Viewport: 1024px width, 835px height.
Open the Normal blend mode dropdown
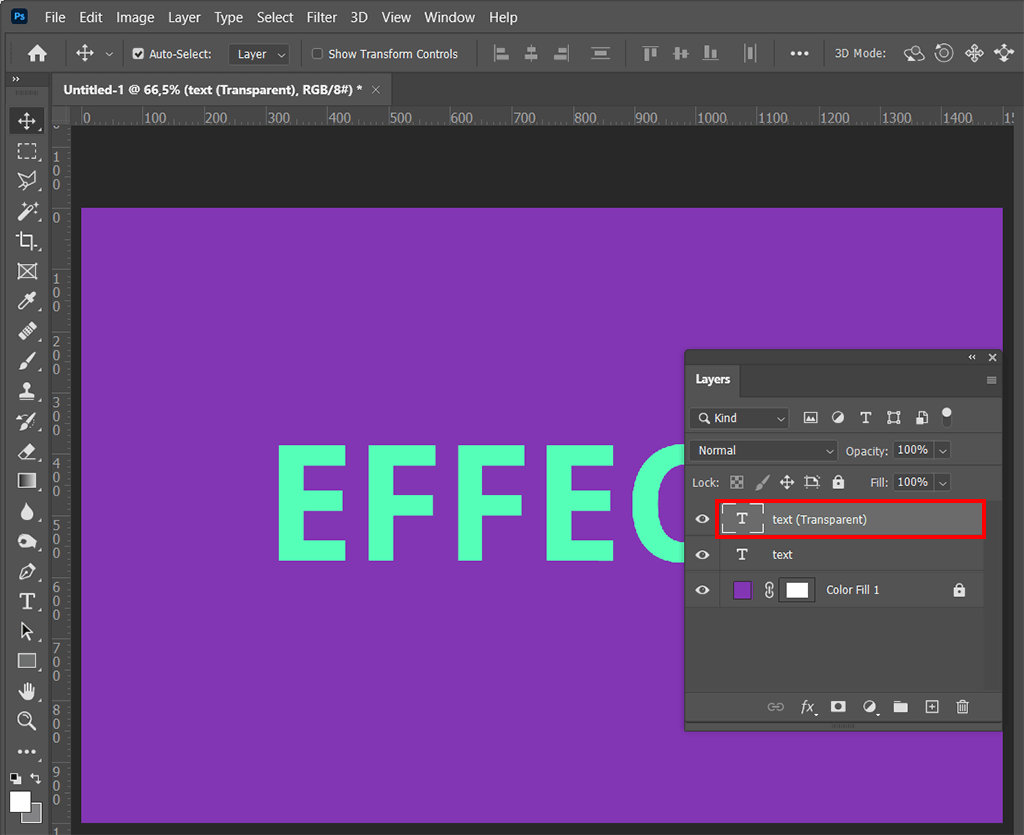pos(763,450)
